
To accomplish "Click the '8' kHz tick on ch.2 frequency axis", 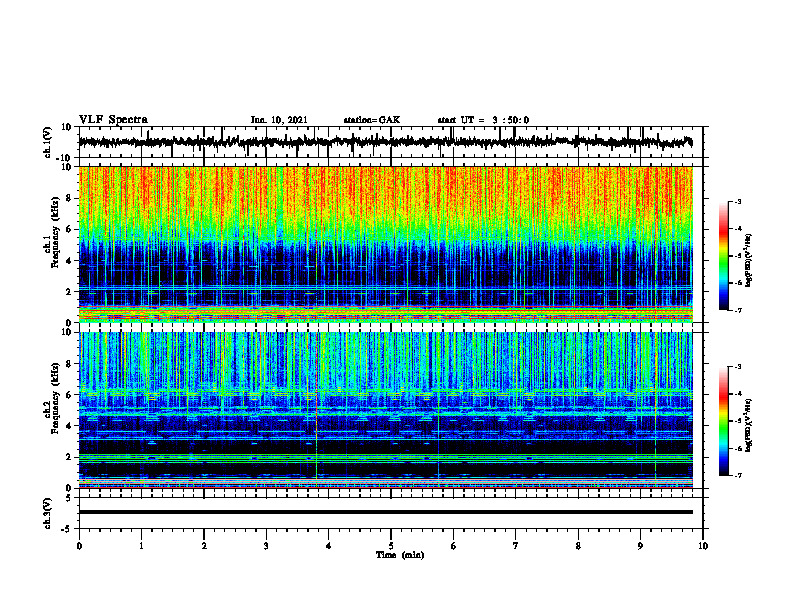I will click(x=69, y=364).
